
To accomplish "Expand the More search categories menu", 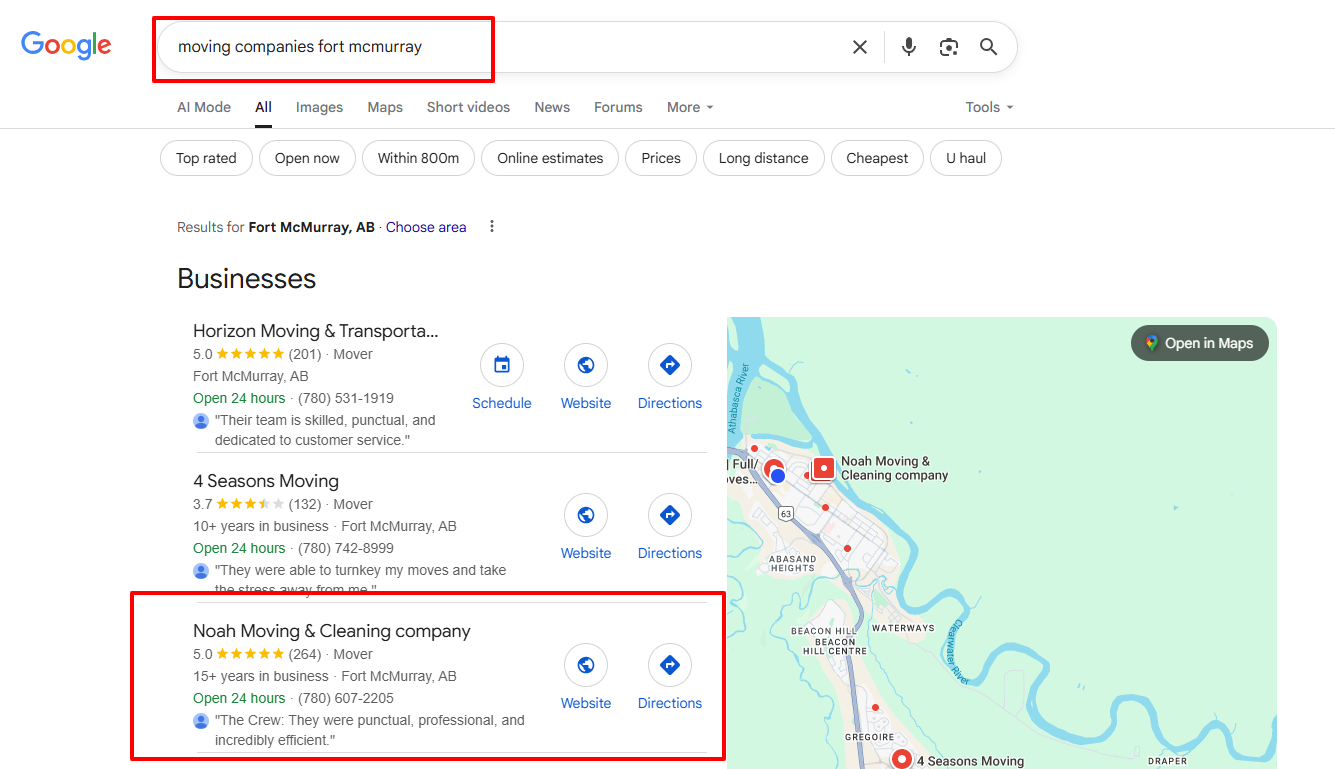I will coord(690,107).
